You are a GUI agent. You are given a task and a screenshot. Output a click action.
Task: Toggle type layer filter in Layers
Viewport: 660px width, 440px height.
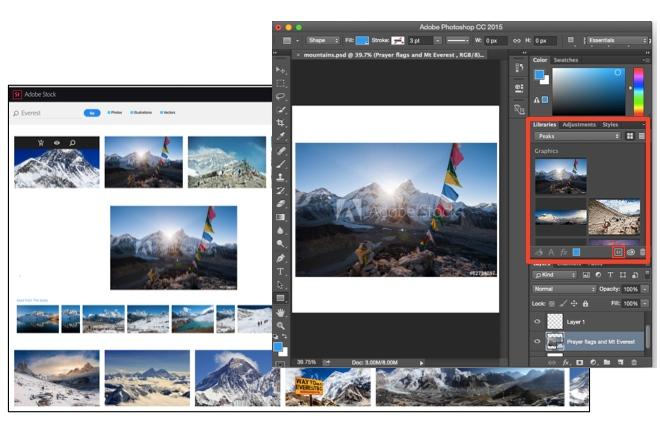[610, 275]
